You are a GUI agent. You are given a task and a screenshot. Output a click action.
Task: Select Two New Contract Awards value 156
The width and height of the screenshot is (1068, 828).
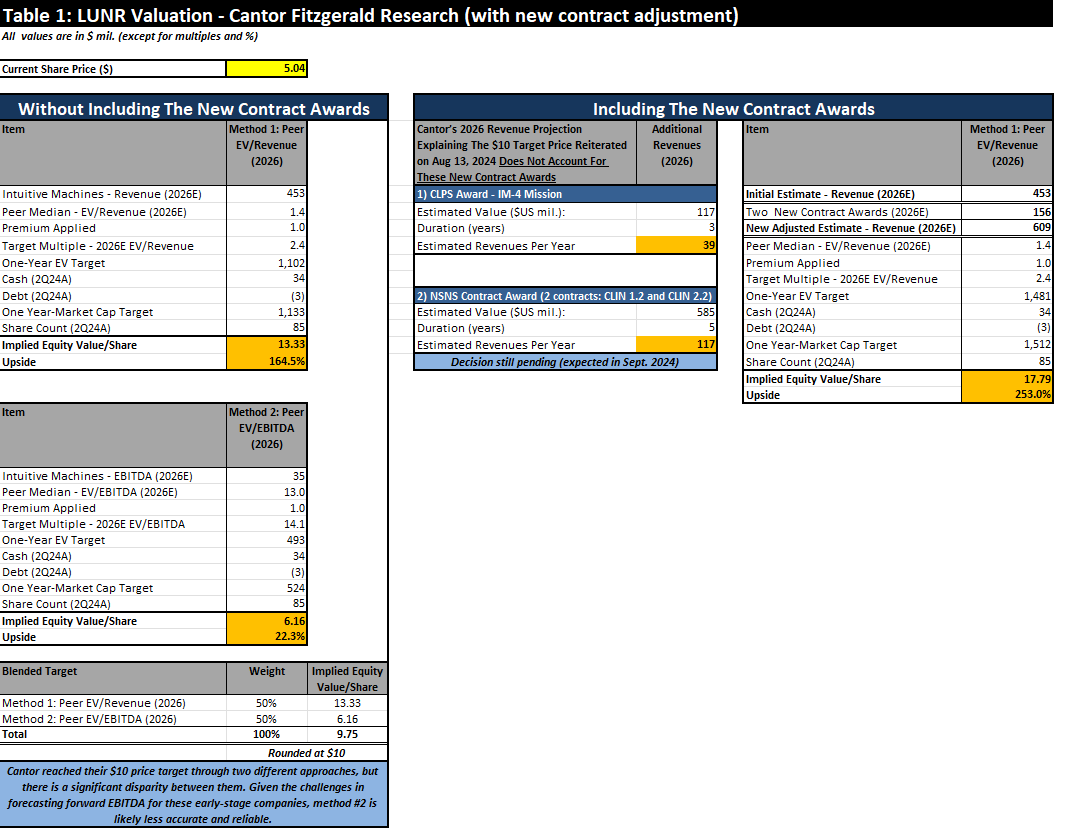tap(1007, 212)
